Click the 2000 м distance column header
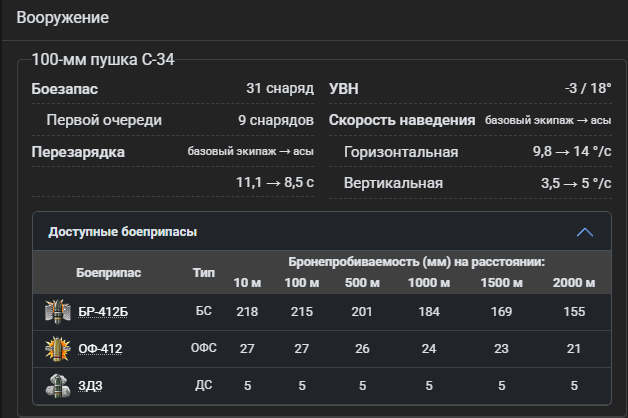The height and width of the screenshot is (418, 628). point(574,283)
